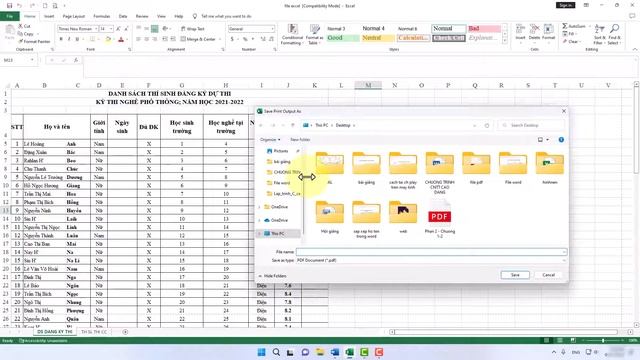Viewport: 640px width, 360px height.
Task: Open Sort & Filter in Editing group
Action: [x=599, y=34]
